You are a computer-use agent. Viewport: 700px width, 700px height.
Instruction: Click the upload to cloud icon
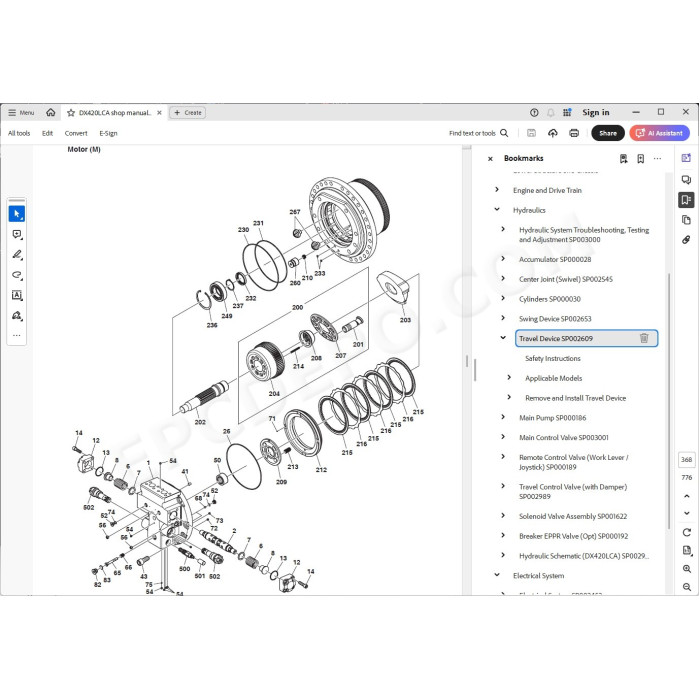(x=553, y=133)
